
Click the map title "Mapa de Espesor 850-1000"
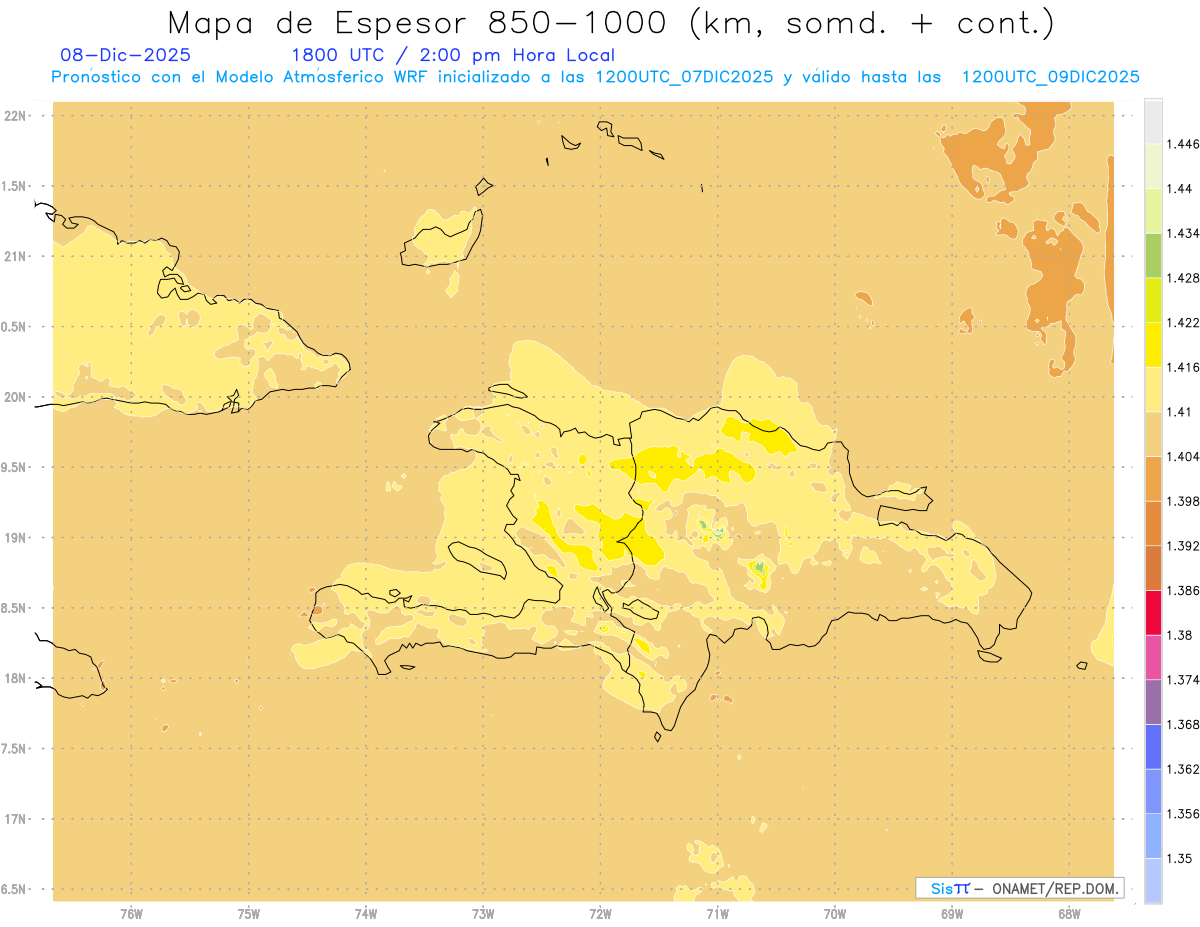click(x=422, y=22)
